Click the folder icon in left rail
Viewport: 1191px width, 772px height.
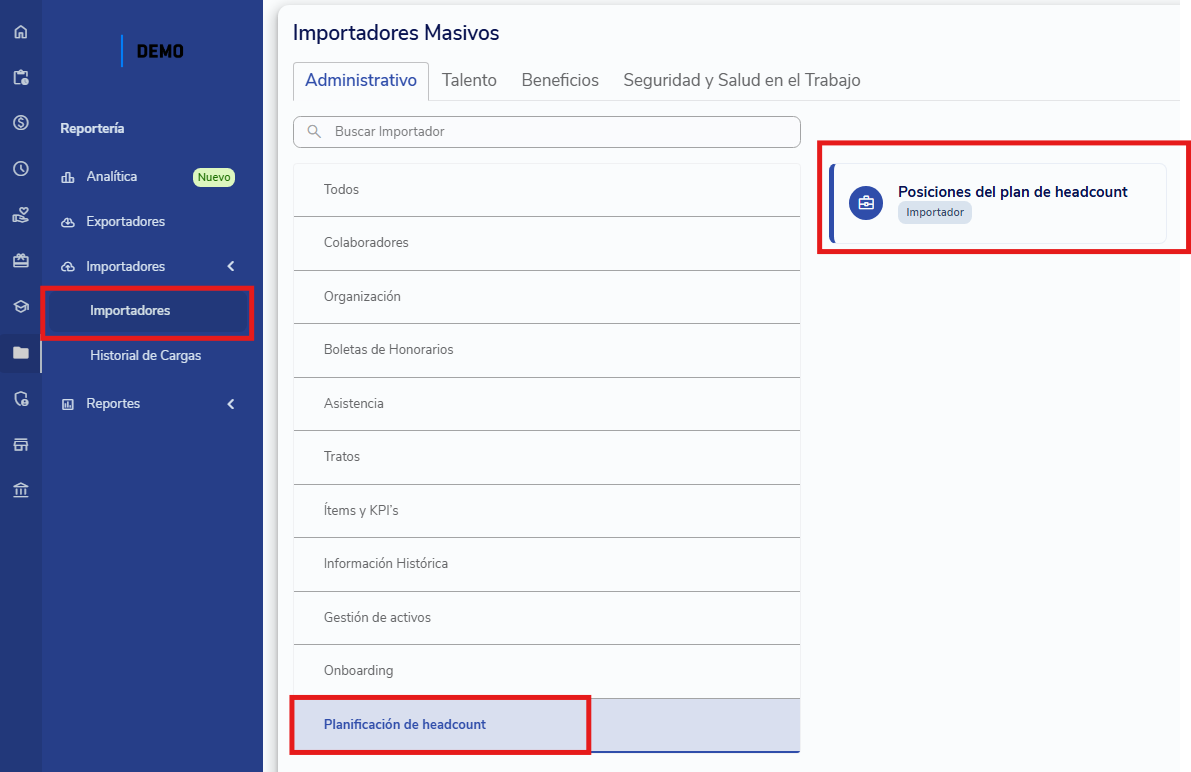21,353
